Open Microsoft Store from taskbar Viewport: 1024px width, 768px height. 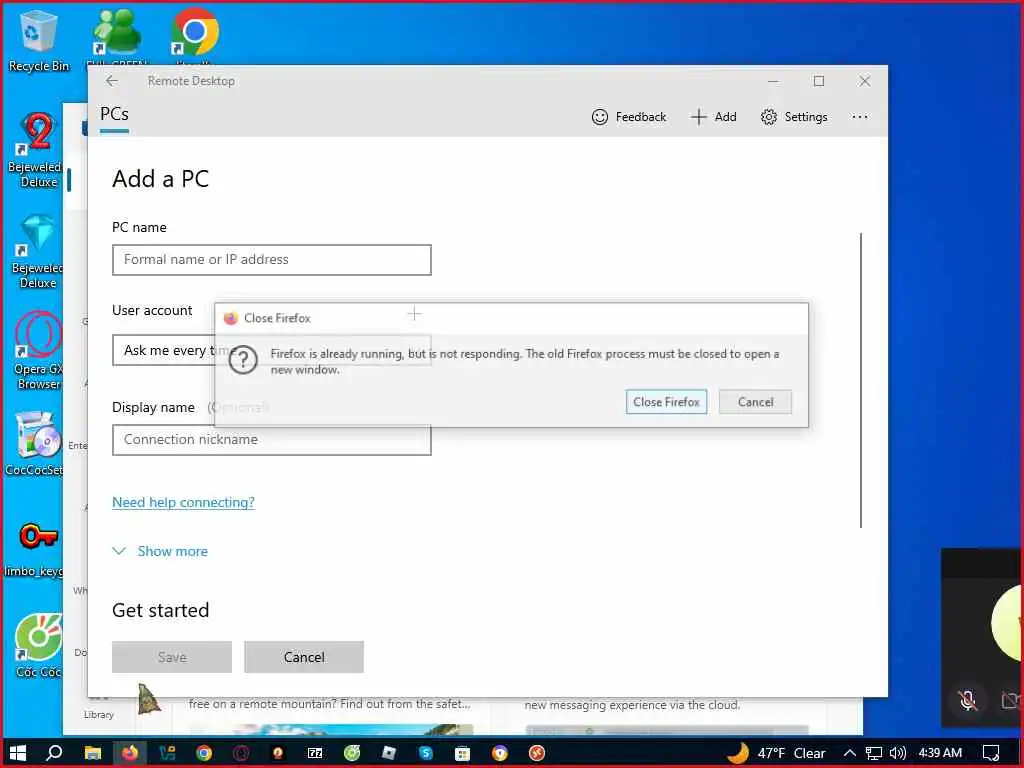pos(462,753)
